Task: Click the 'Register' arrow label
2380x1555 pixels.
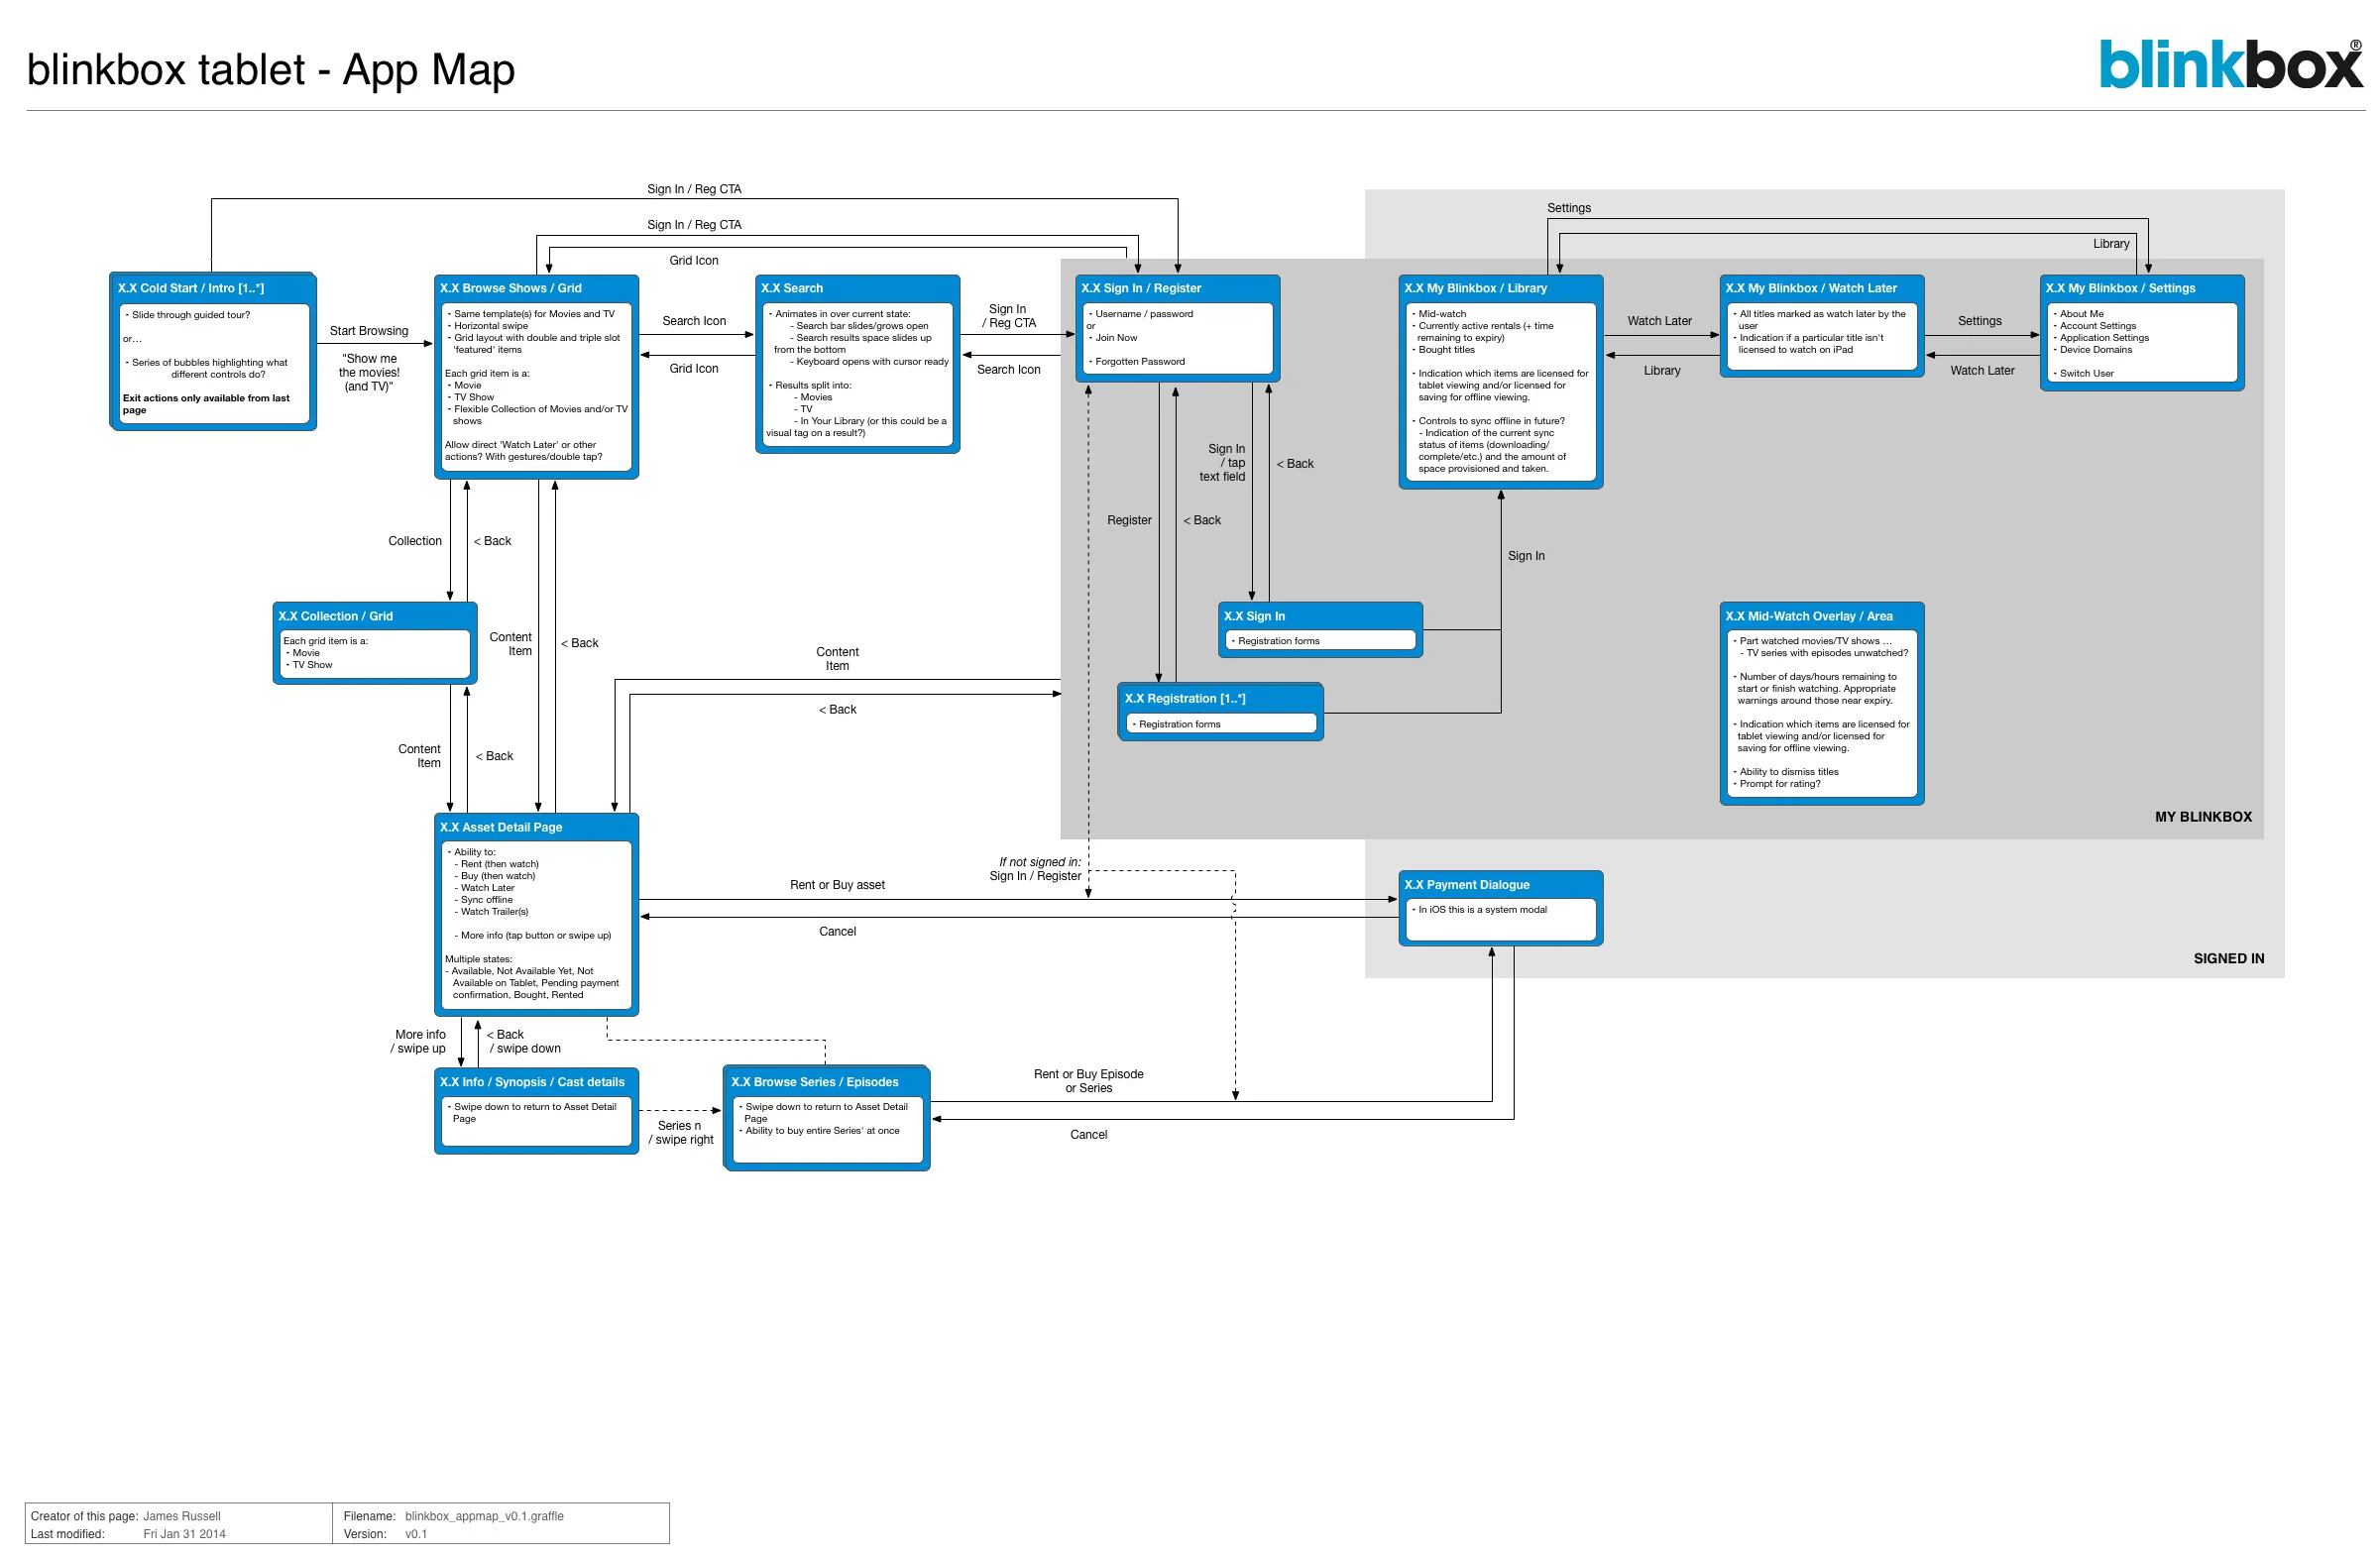Action: (1129, 520)
